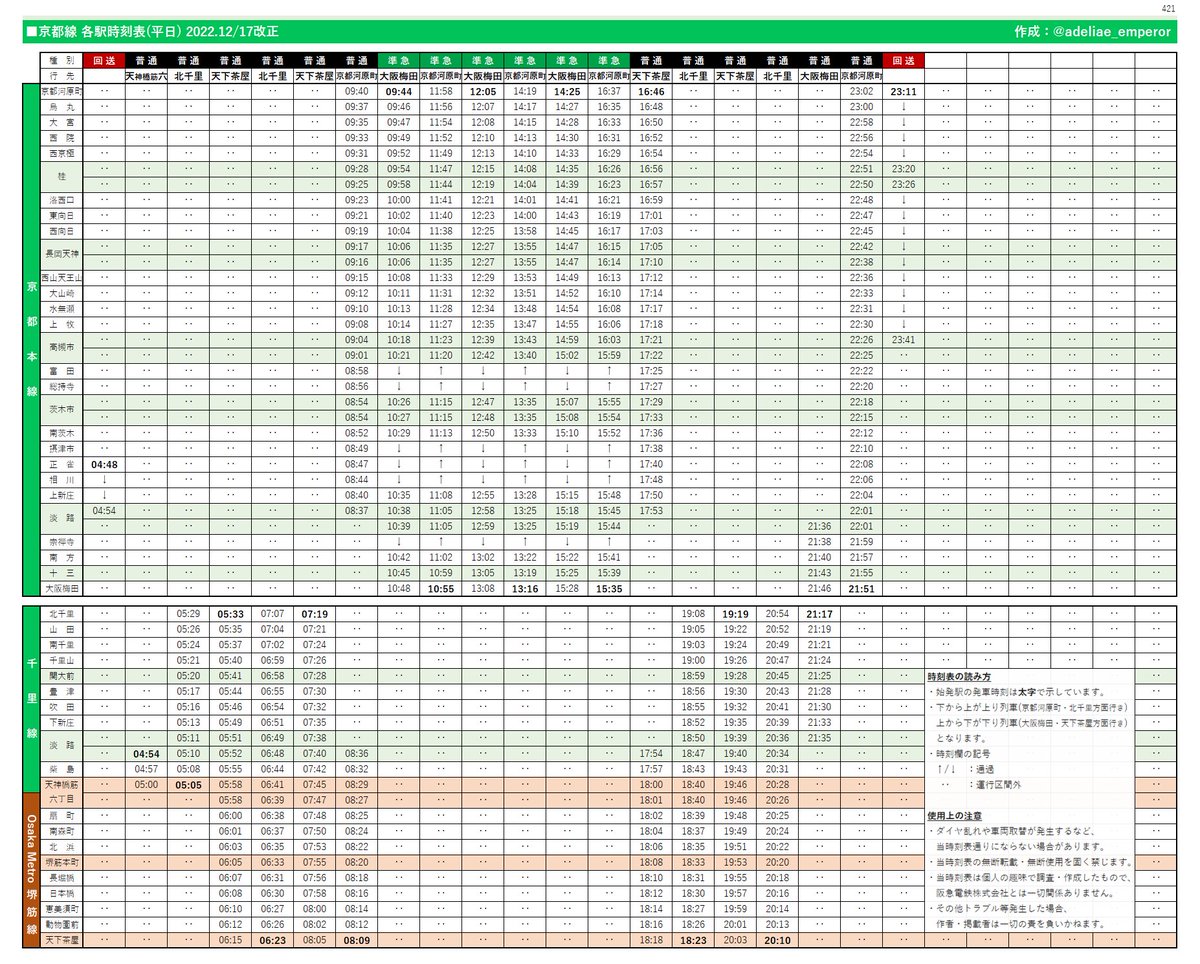Select the 扇町 station label
Image resolution: width=1200 pixels, height=964 pixels.
pos(61,816)
